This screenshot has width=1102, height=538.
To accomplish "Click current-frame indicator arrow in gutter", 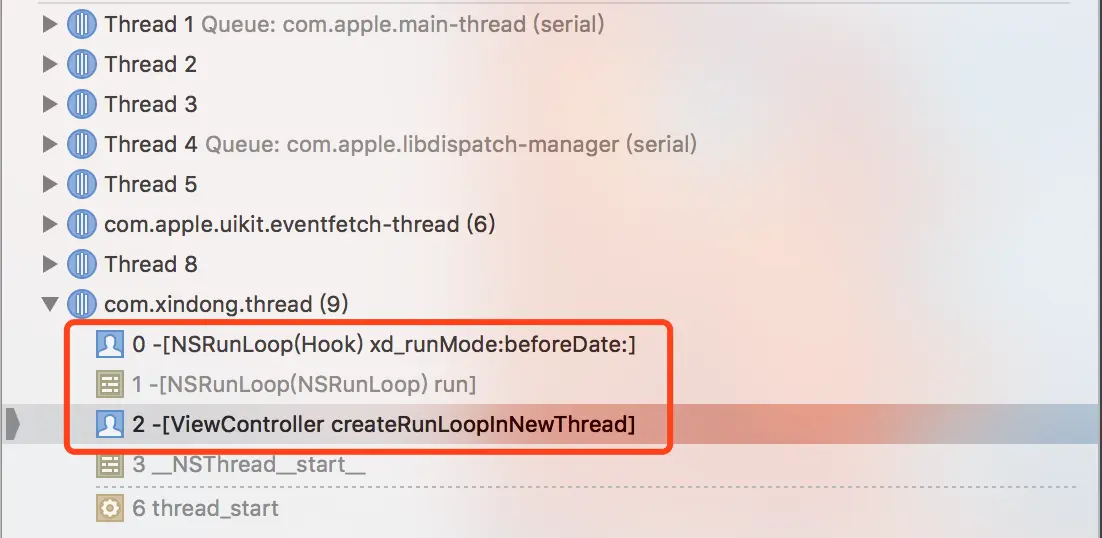I will click(13, 424).
